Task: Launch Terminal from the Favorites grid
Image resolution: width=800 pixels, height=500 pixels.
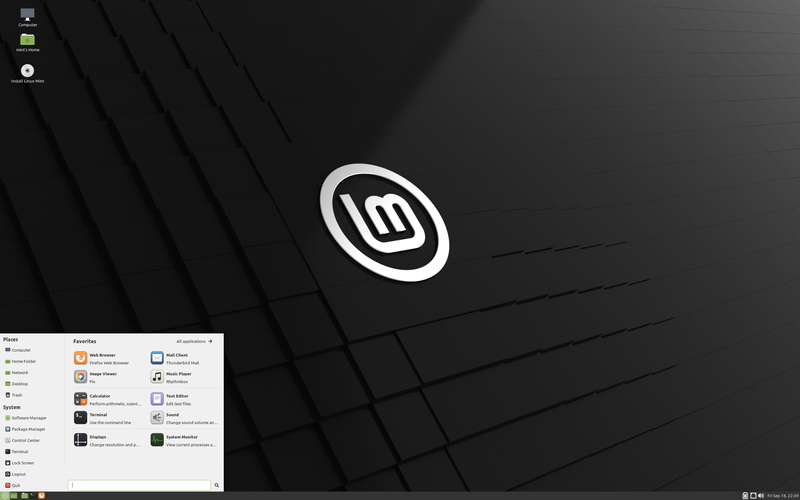Action: 107,418
